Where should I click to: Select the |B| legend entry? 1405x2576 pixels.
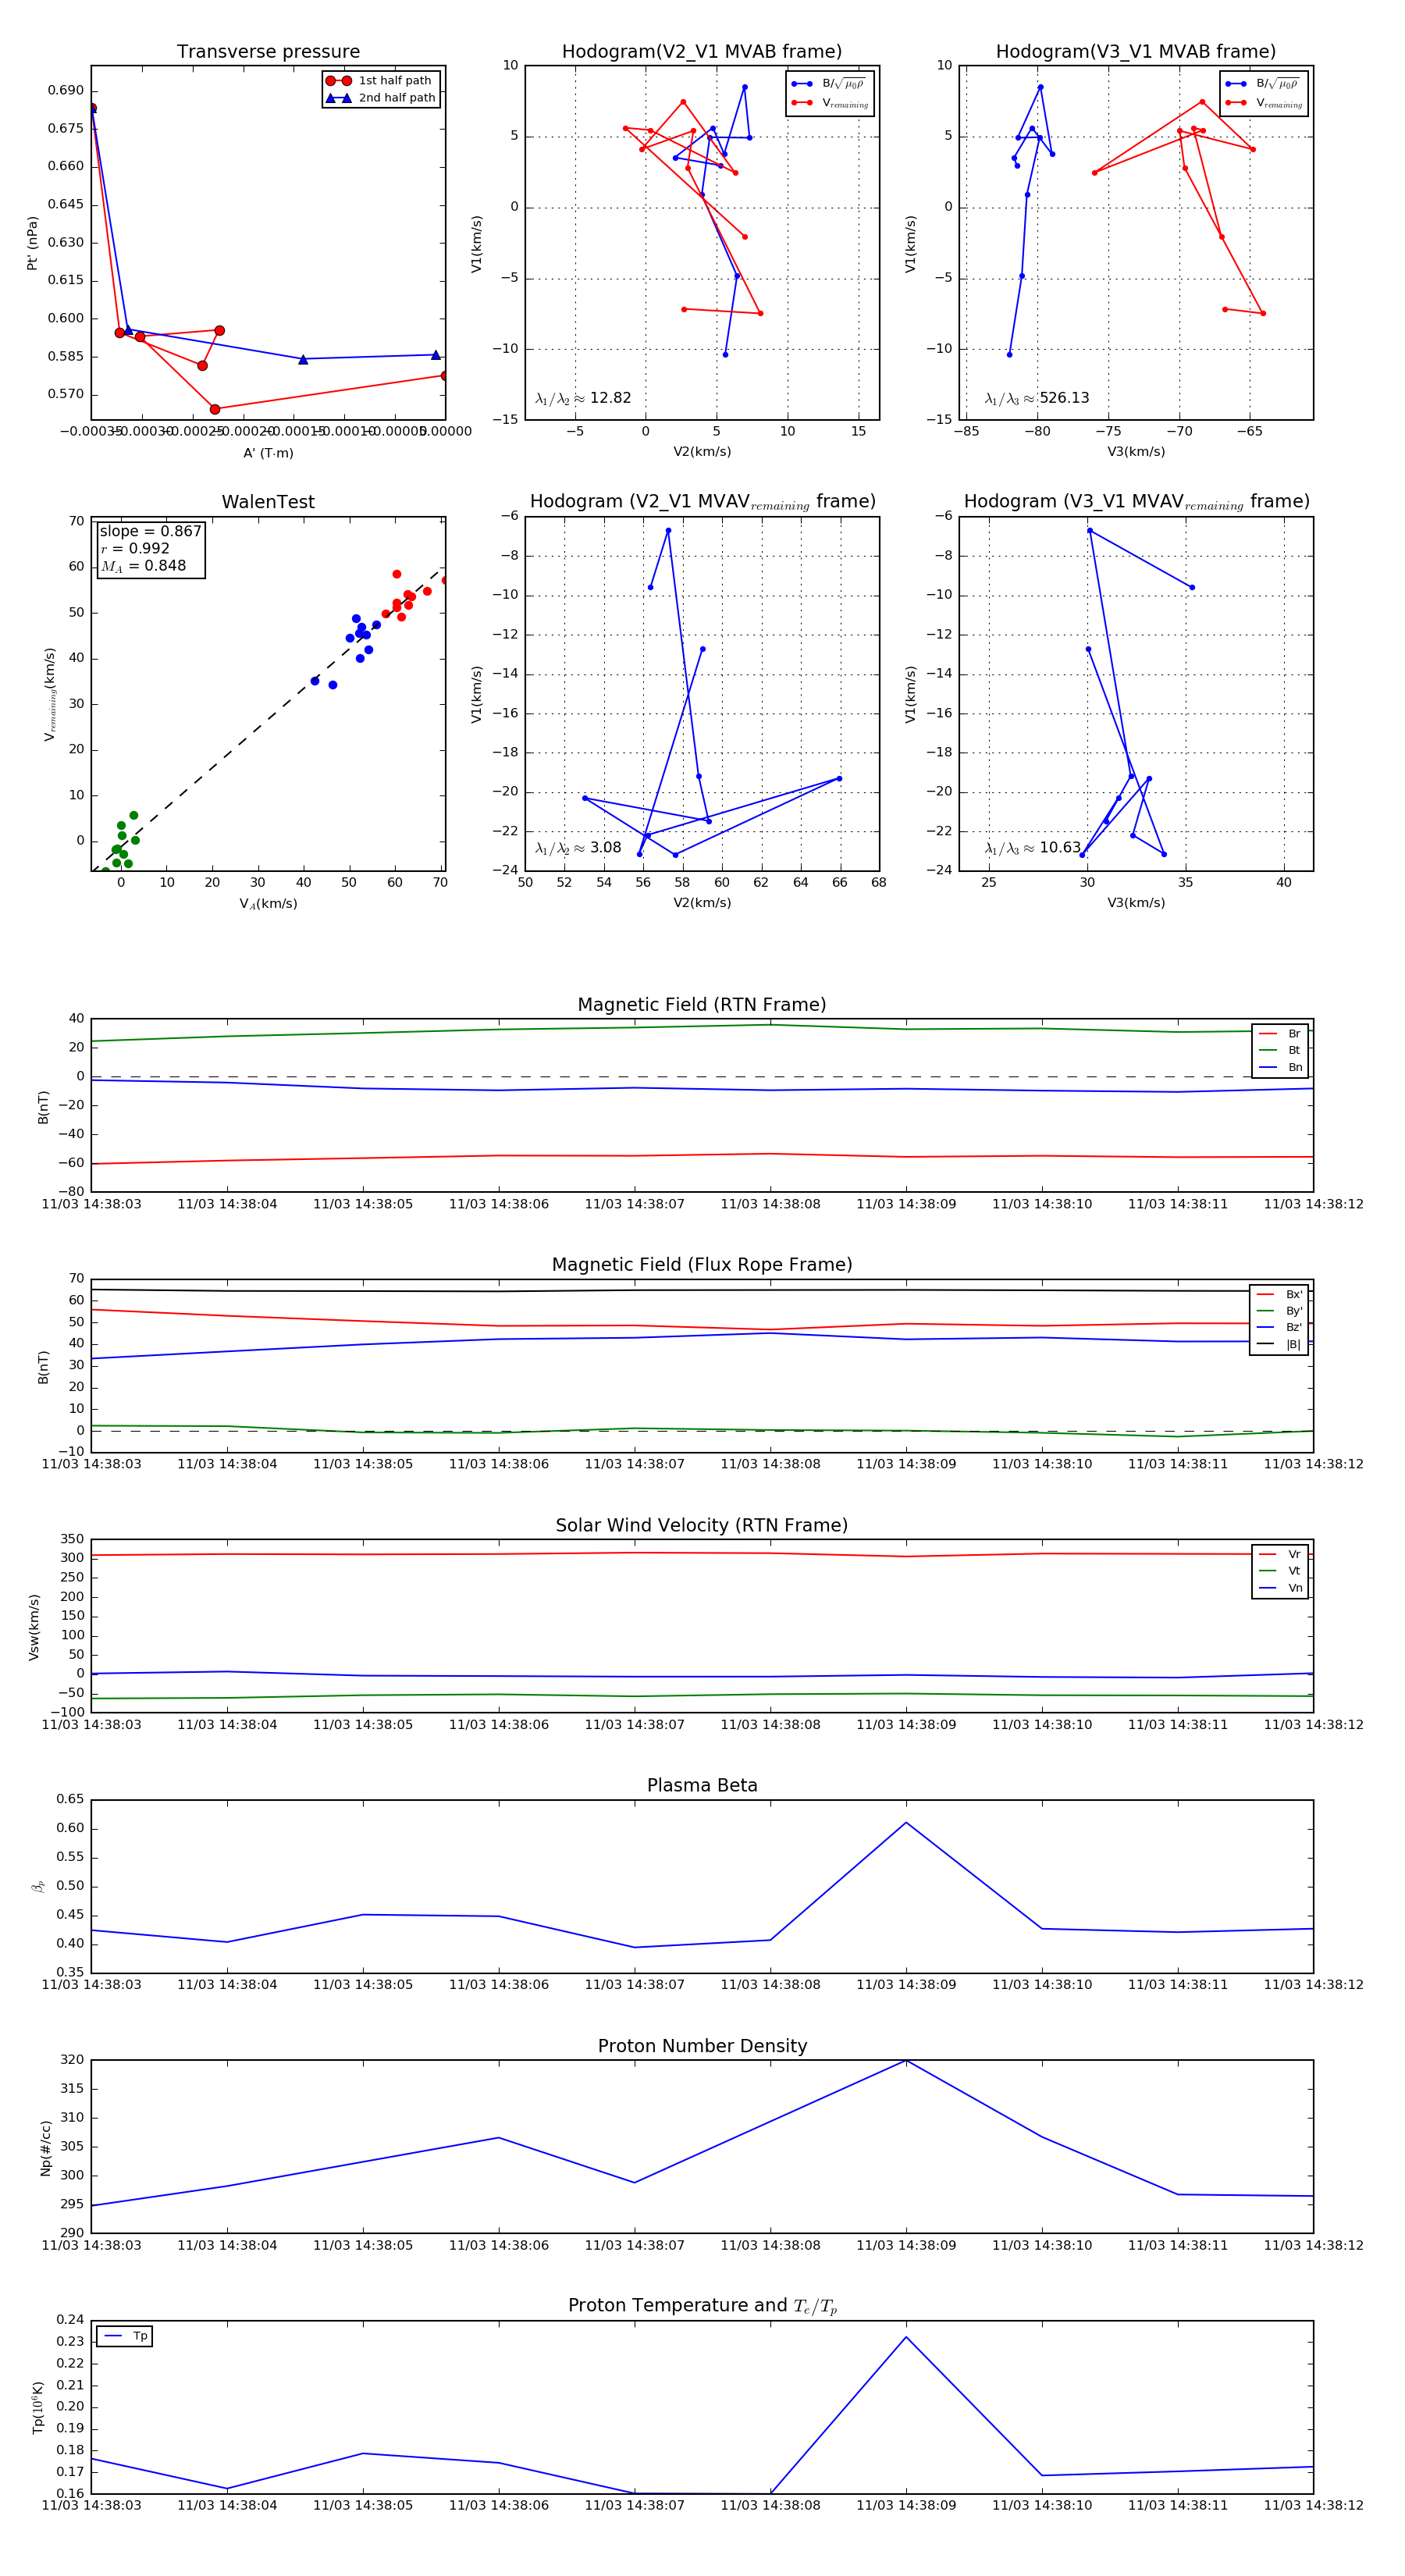coord(1279,1344)
